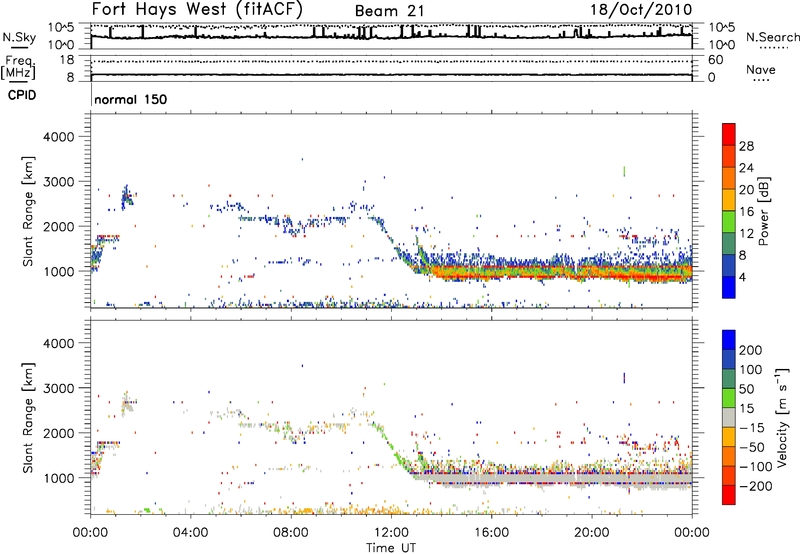Image resolution: width=800 pixels, height=554 pixels.
Task: Click the '15' tick on Velocity colorbar
Action: click(746, 409)
